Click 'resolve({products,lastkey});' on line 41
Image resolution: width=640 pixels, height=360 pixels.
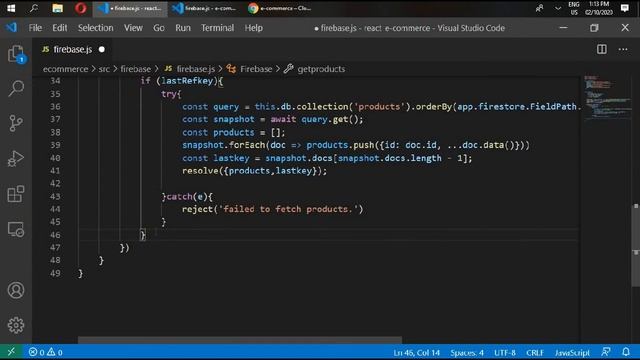point(255,171)
